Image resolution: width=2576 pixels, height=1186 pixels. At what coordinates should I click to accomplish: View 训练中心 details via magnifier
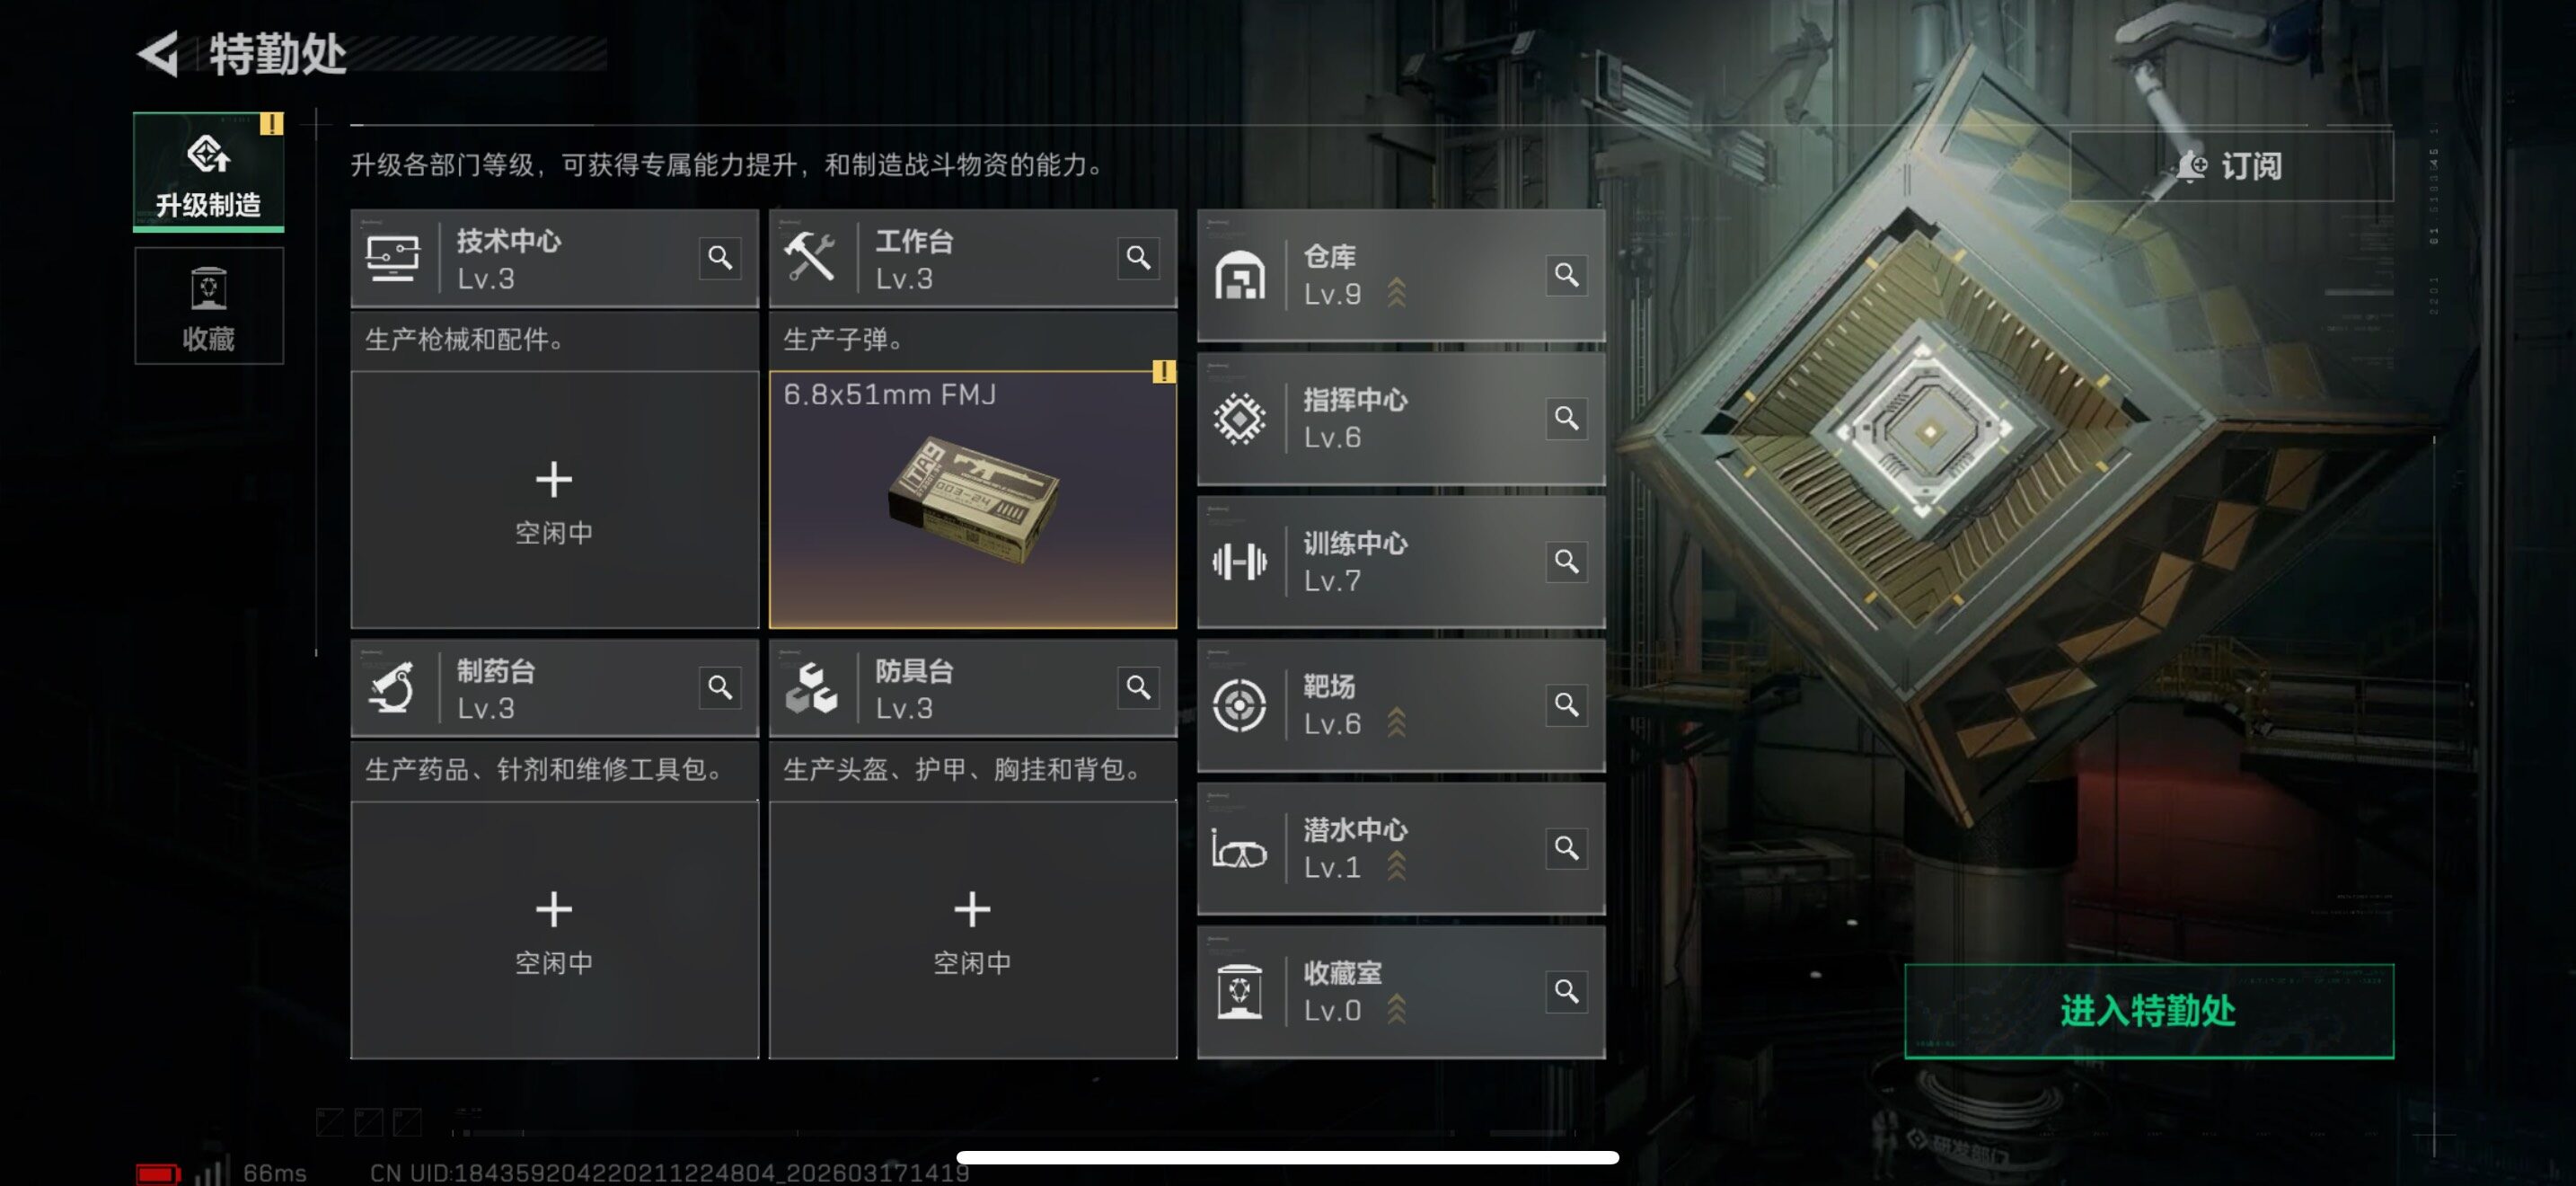[1566, 561]
